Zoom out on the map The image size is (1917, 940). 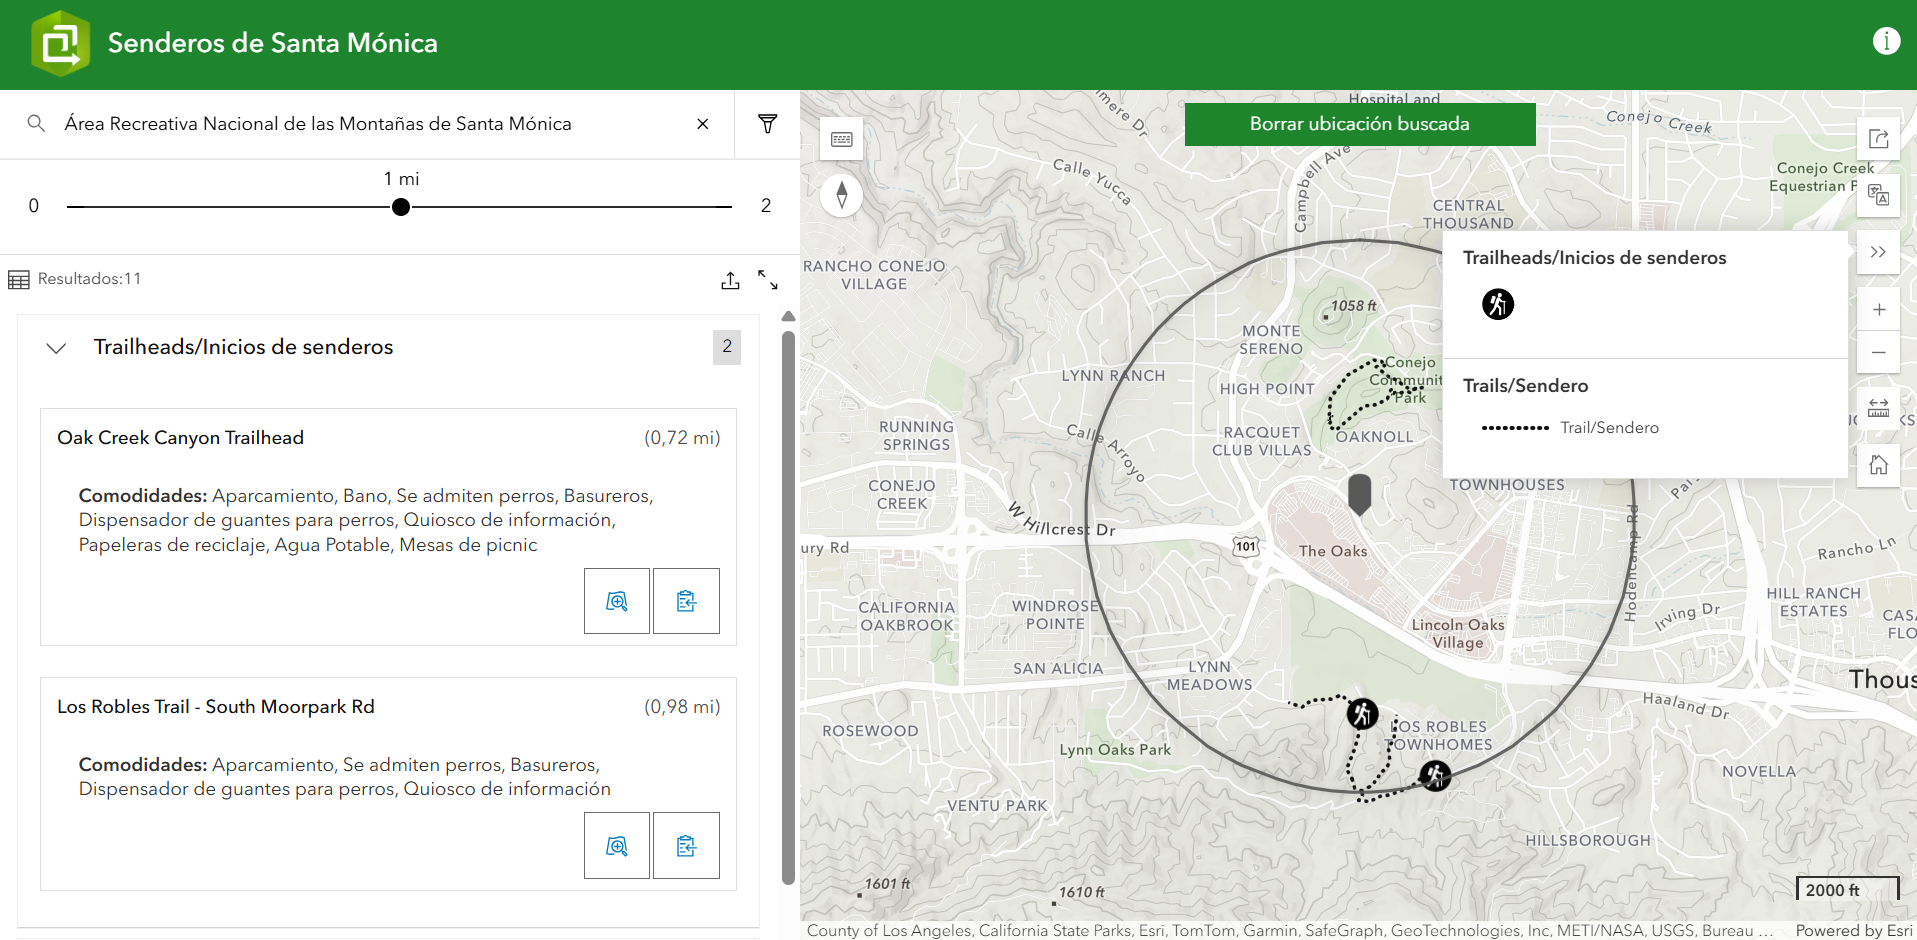(1878, 352)
